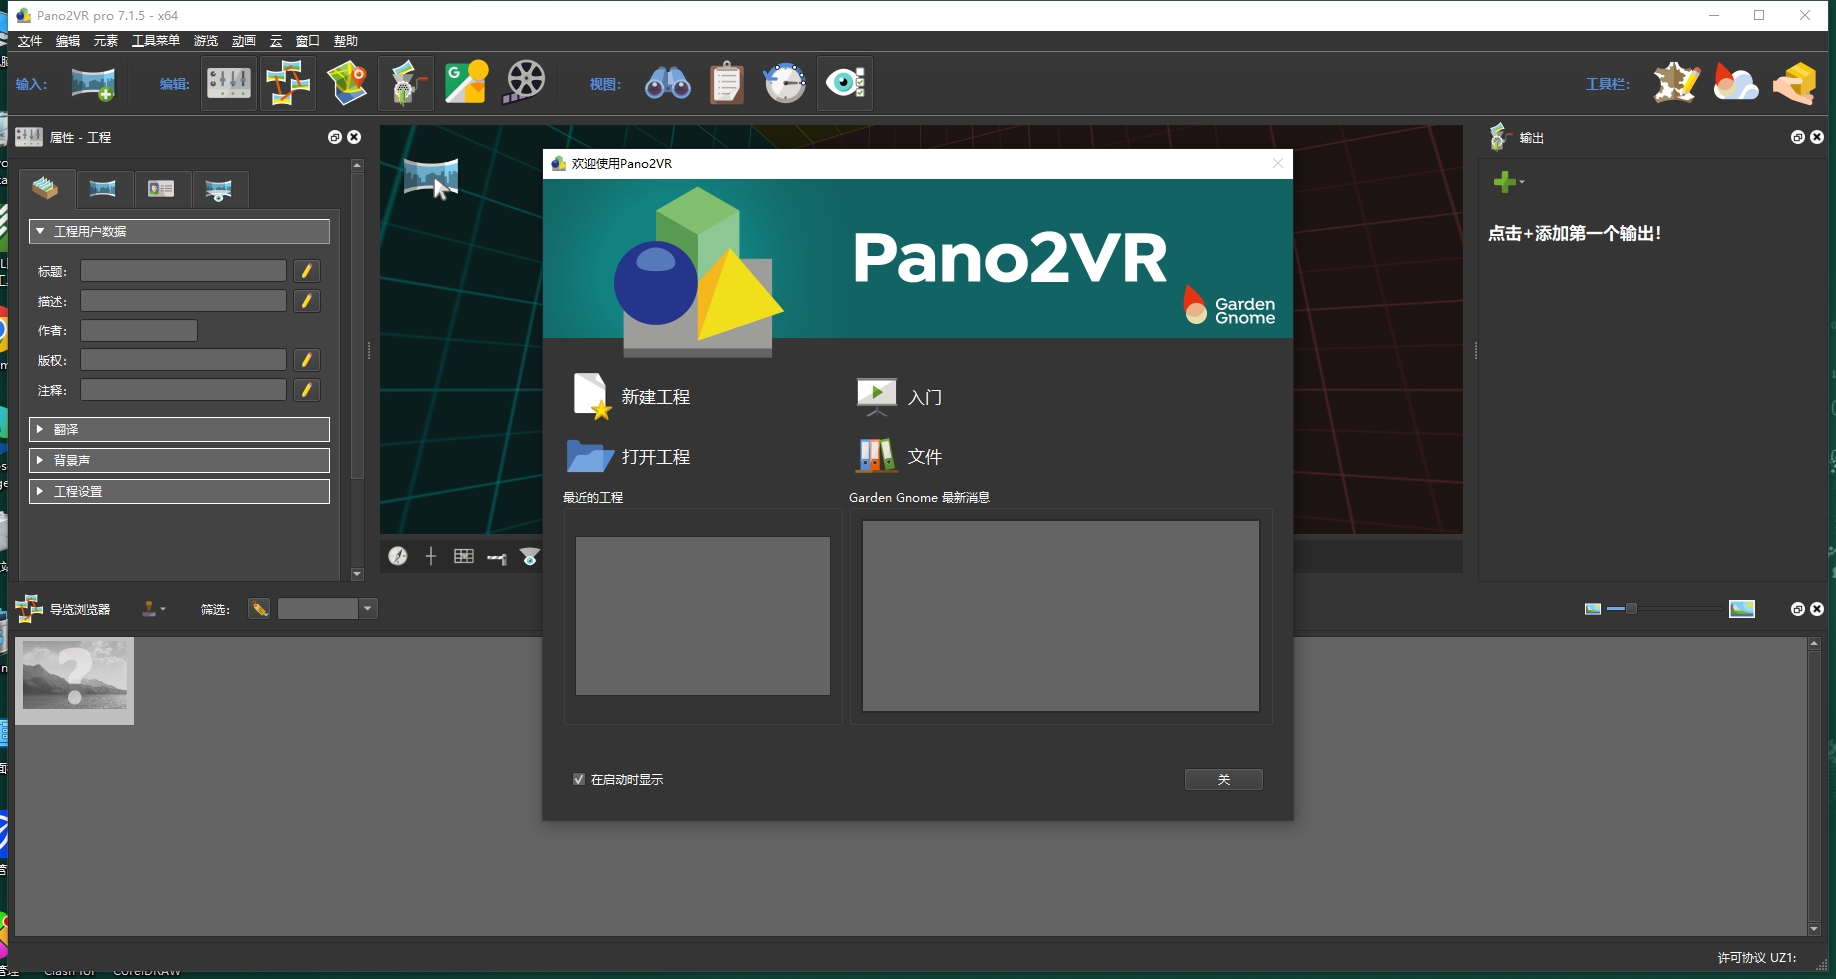Switch to the panorama tab in properties panel
Screen dimensions: 1836x979
[104, 189]
